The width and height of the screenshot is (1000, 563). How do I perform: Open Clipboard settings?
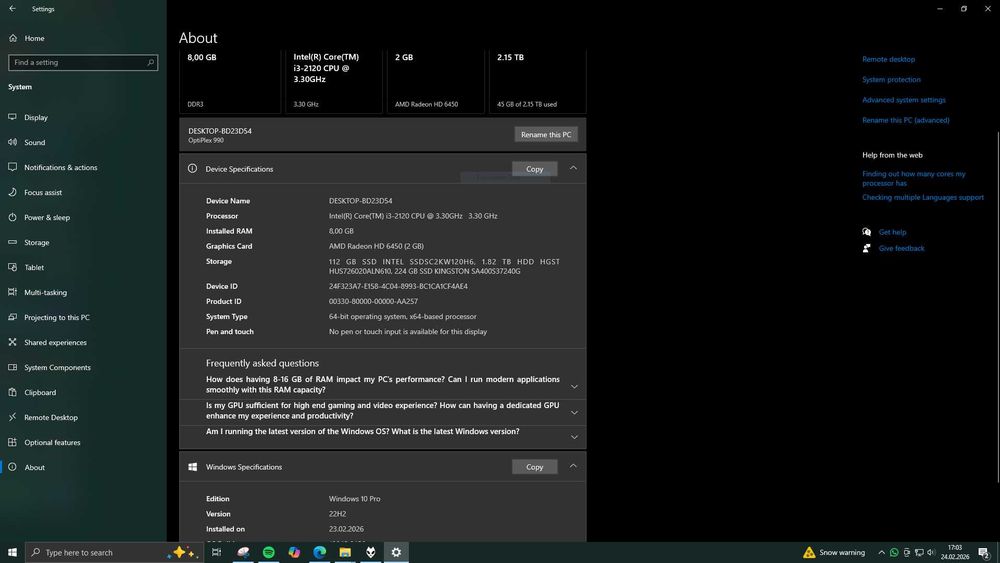tap(40, 392)
